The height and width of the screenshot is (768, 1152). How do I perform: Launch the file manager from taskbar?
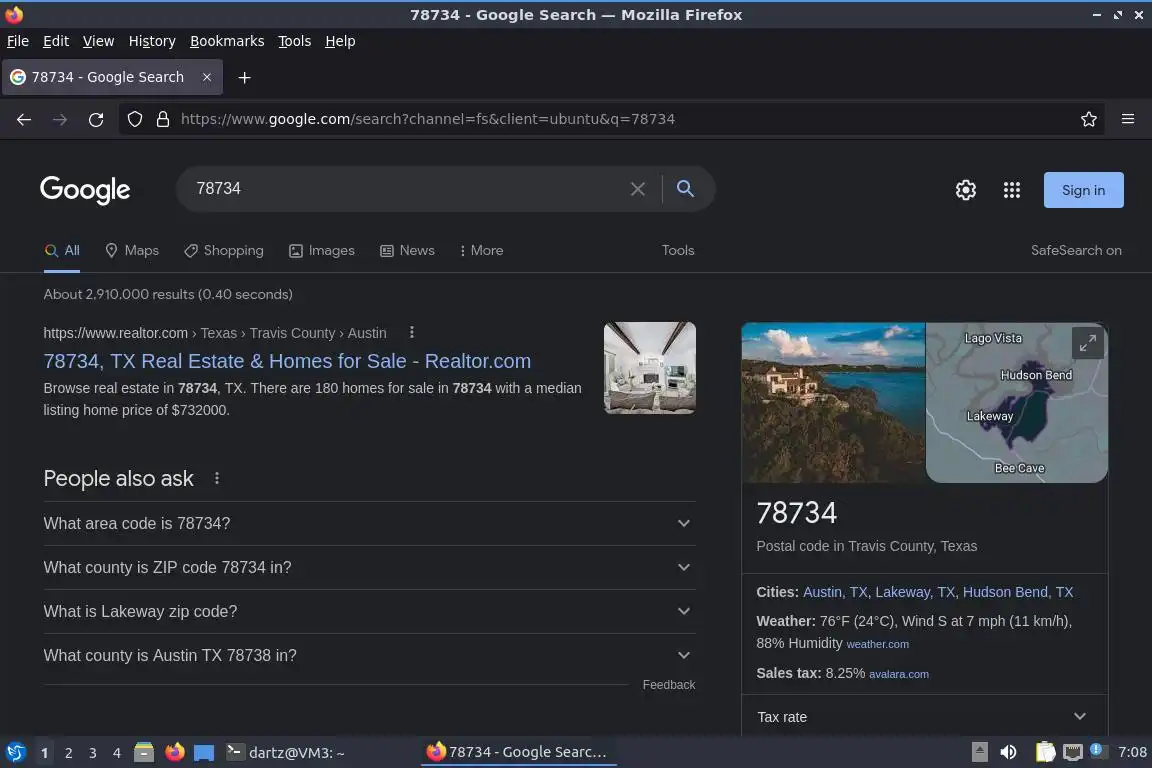(144, 753)
